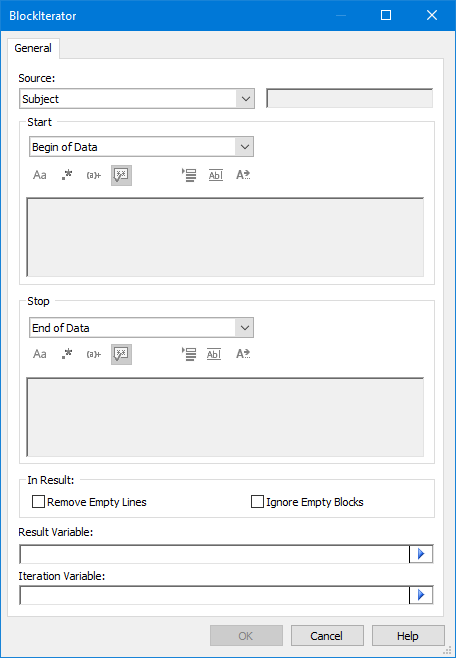Open Help for BlockIterator
The width and height of the screenshot is (456, 658).
(x=408, y=636)
